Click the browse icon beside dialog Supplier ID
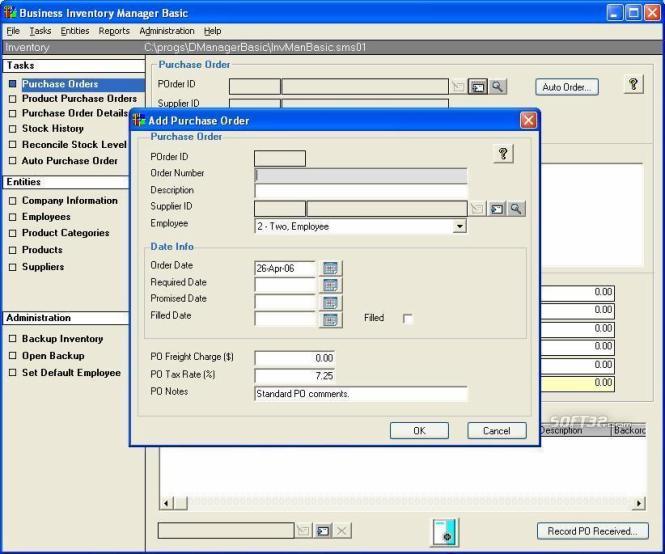Image resolution: width=665 pixels, height=554 pixels. (x=497, y=209)
